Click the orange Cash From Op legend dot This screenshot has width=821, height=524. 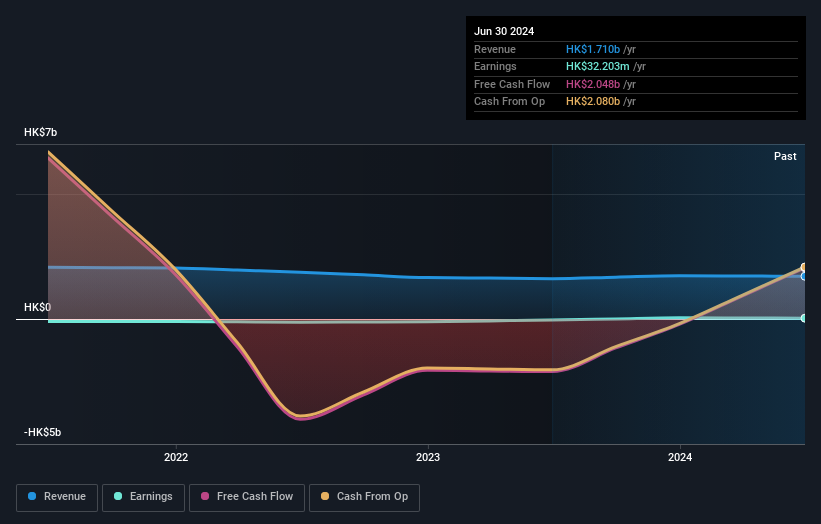(325, 496)
